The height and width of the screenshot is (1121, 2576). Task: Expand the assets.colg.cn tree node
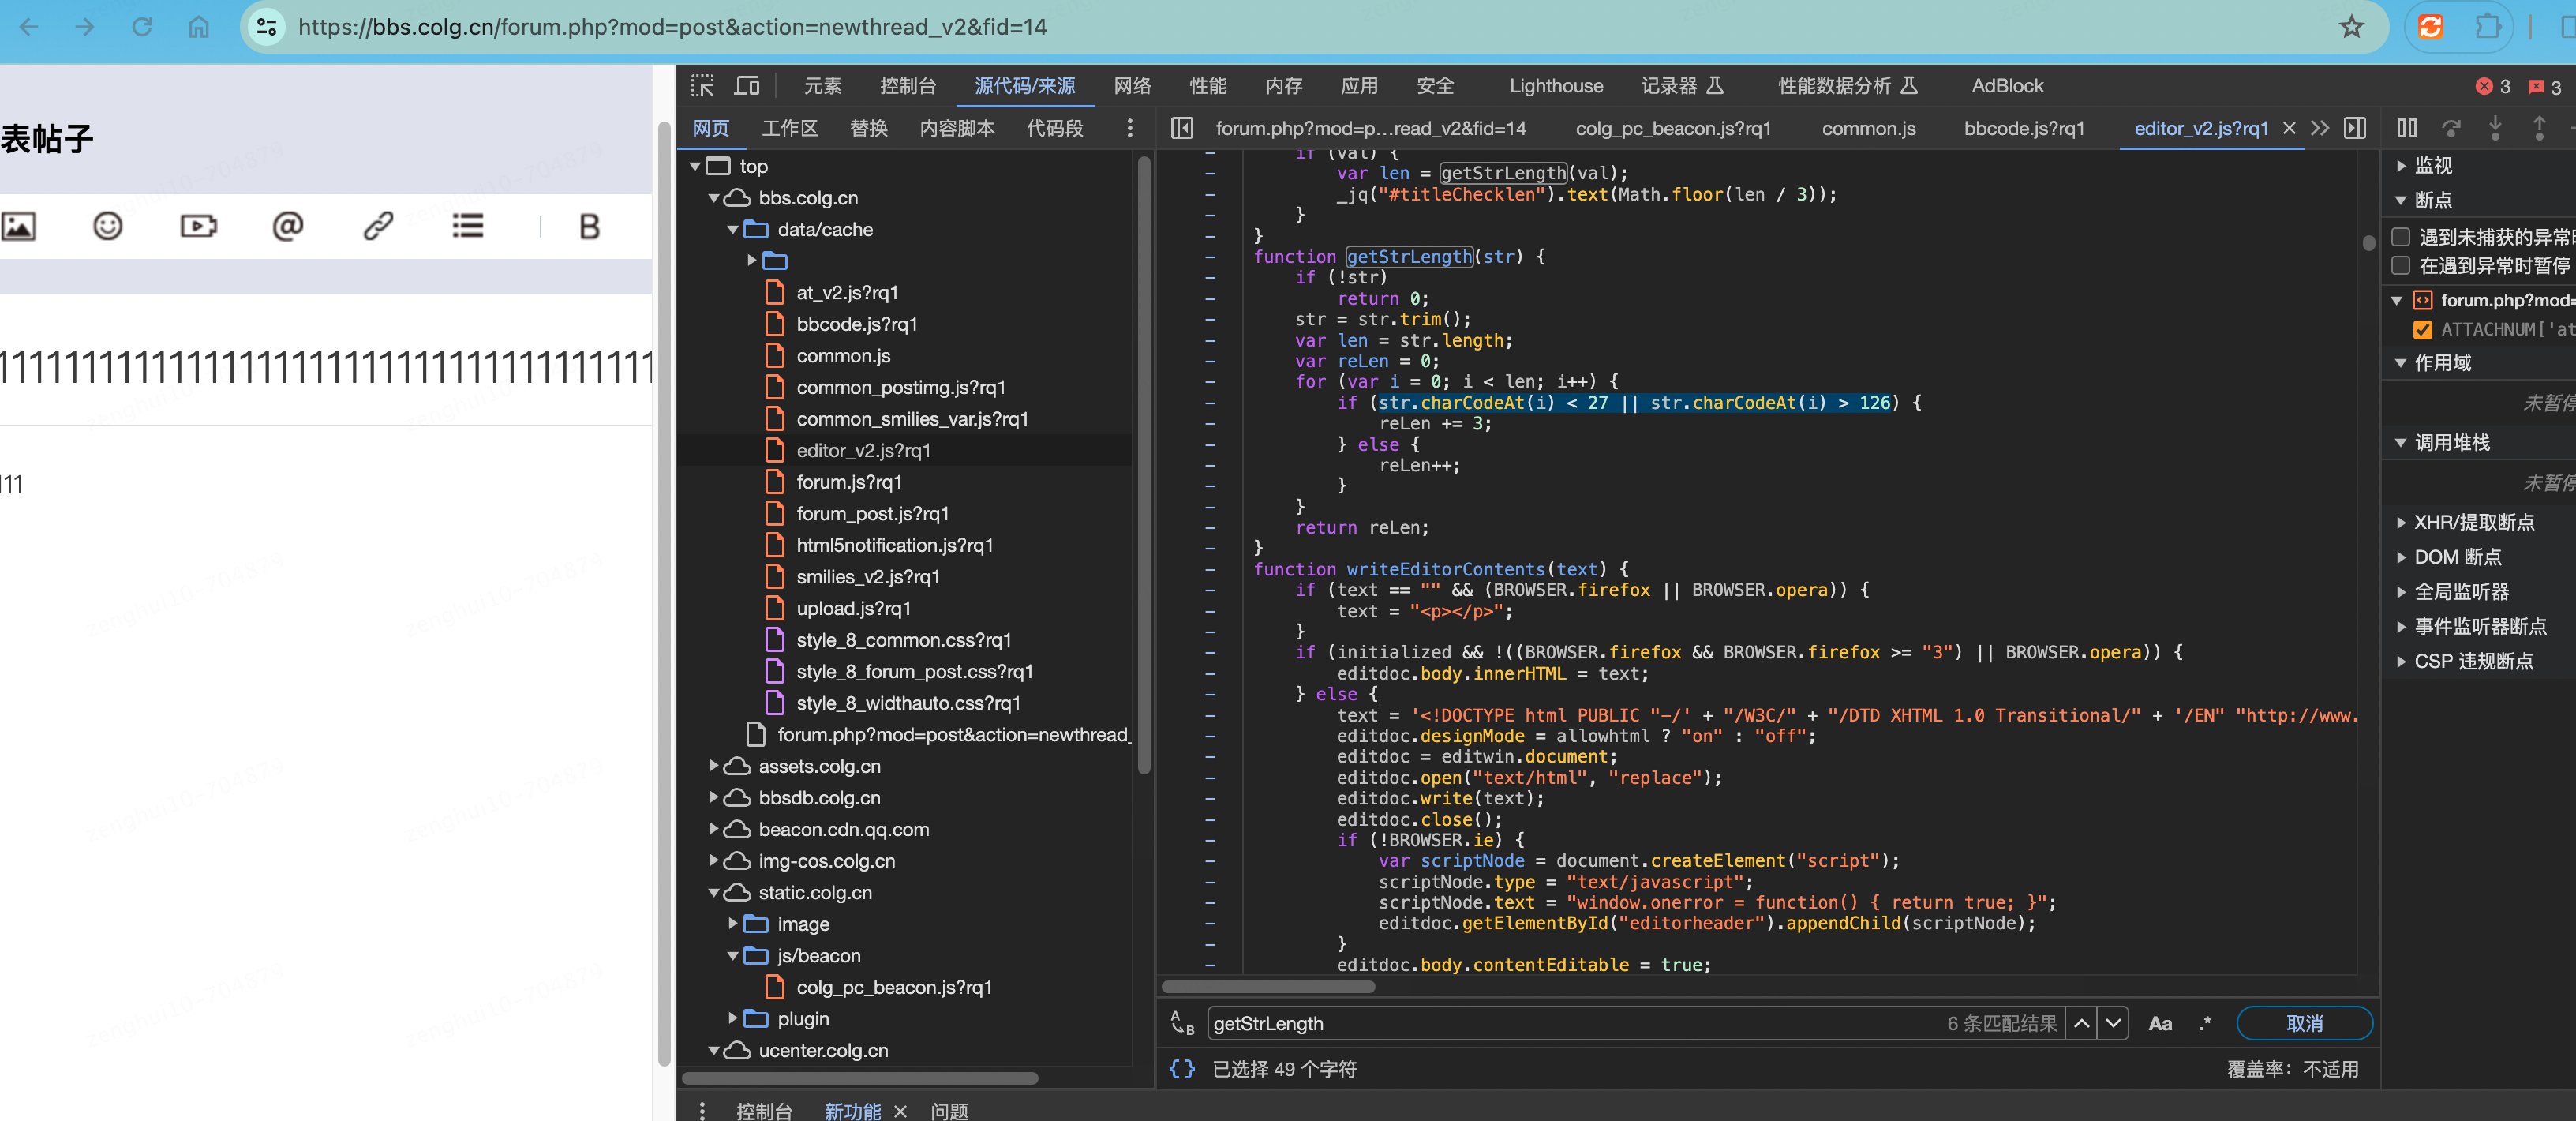(x=714, y=766)
